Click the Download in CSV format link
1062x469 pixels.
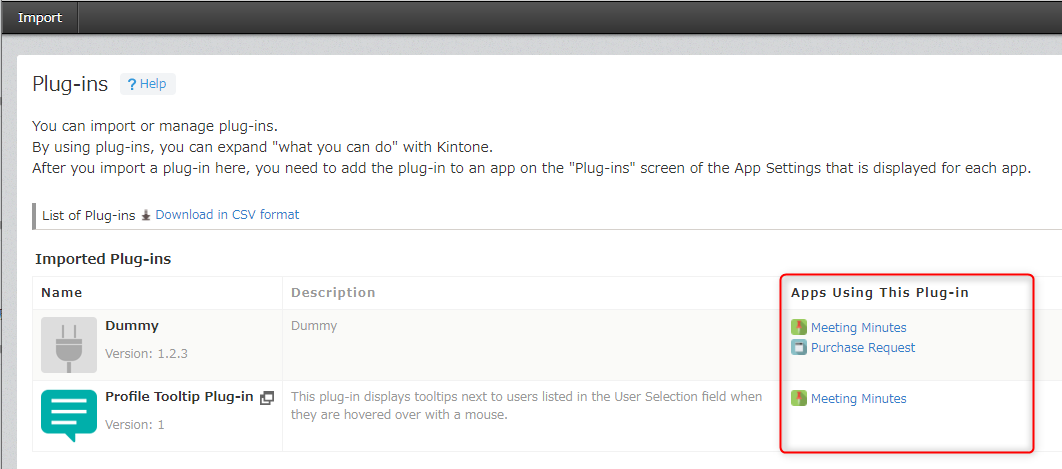[227, 215]
